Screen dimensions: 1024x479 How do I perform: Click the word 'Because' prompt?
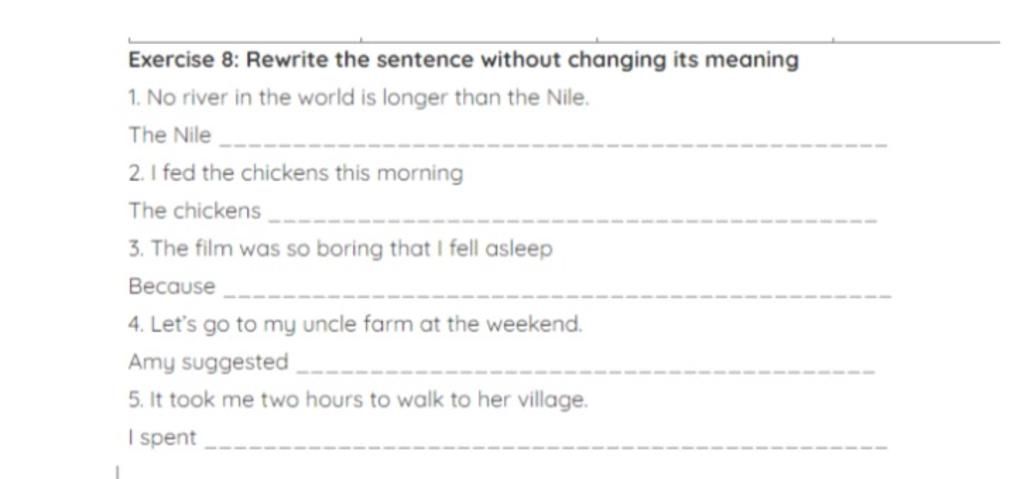tap(172, 286)
